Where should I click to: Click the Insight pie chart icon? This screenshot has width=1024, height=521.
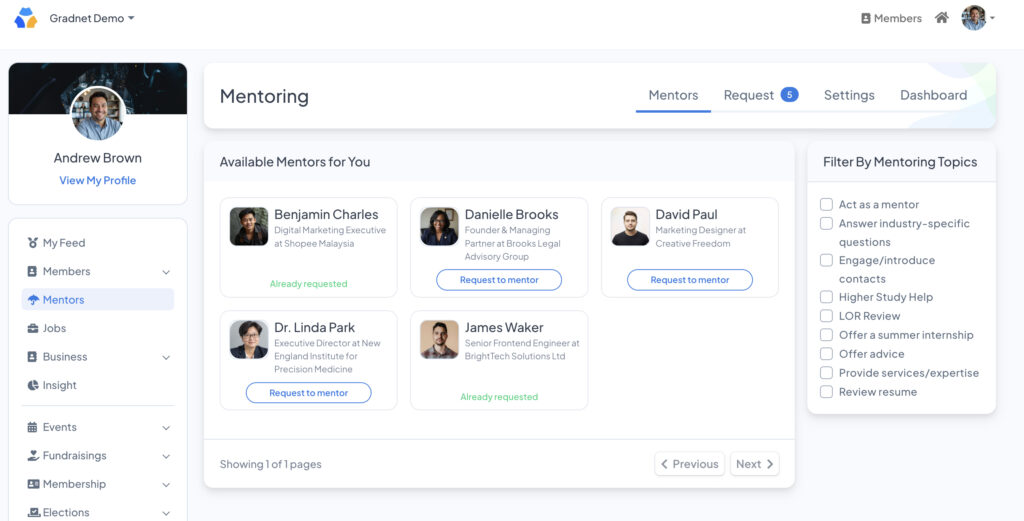(33, 385)
